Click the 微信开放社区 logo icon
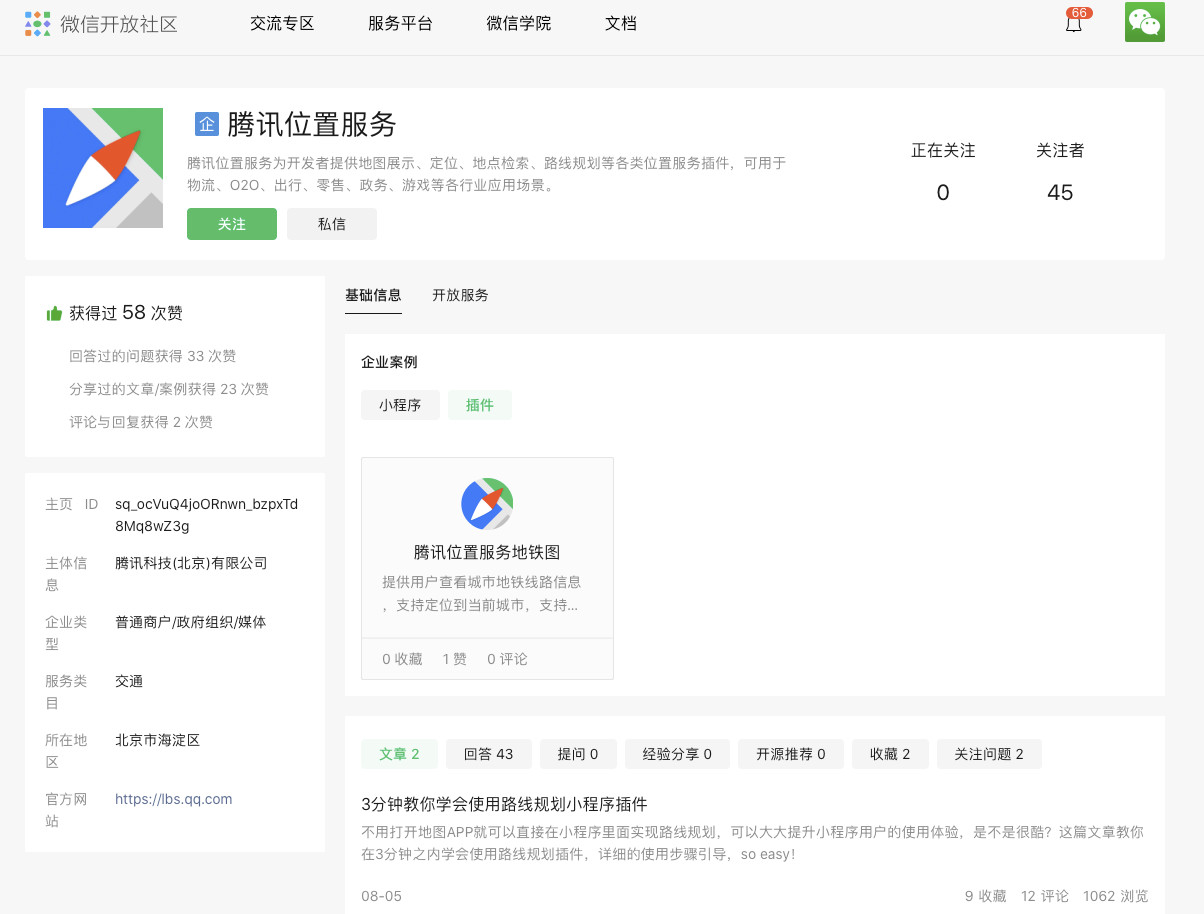1204x914 pixels. click(38, 24)
